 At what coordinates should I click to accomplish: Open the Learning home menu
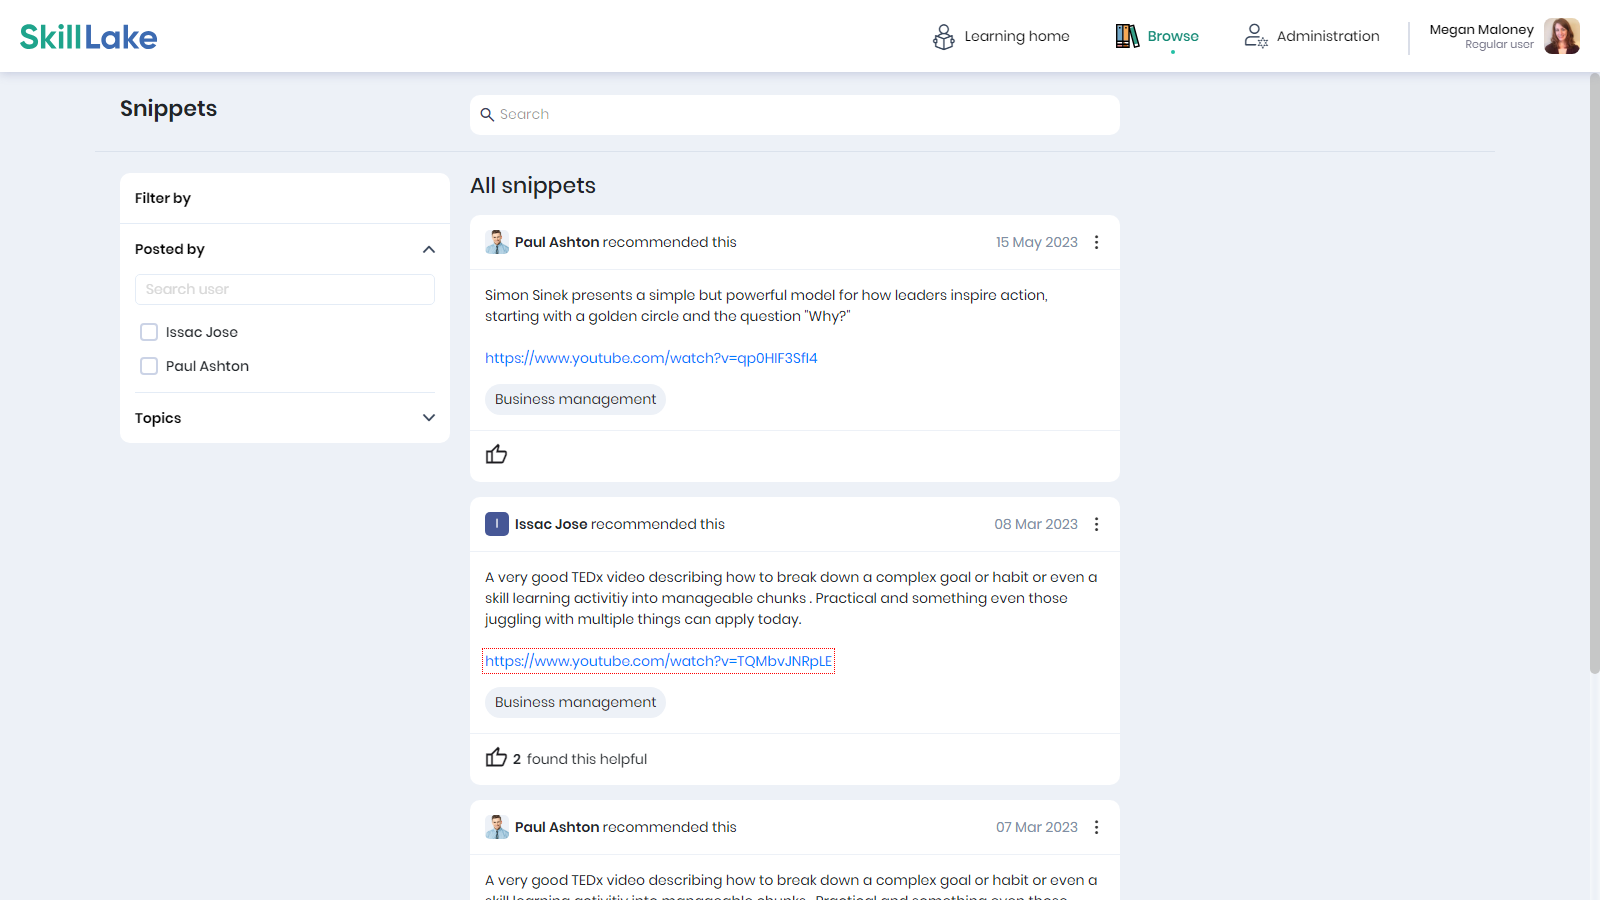pyautogui.click(x=1001, y=37)
